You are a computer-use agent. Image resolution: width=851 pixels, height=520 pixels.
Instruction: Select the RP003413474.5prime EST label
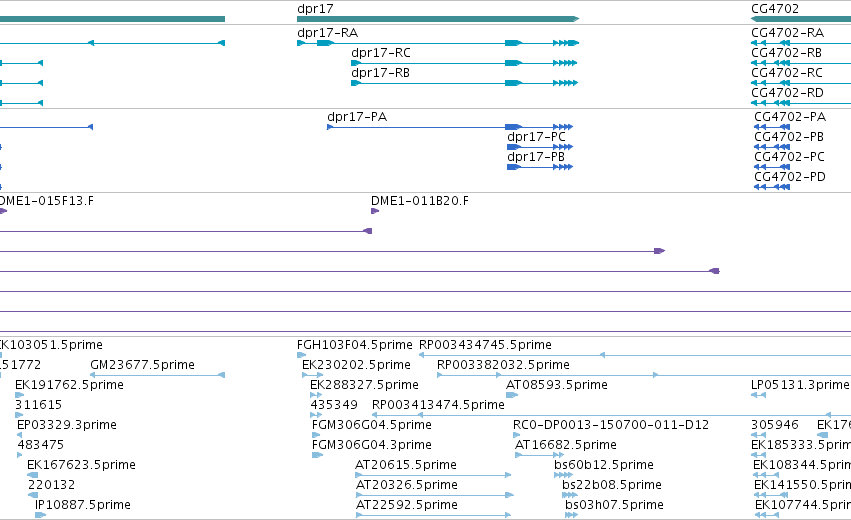click(x=439, y=405)
